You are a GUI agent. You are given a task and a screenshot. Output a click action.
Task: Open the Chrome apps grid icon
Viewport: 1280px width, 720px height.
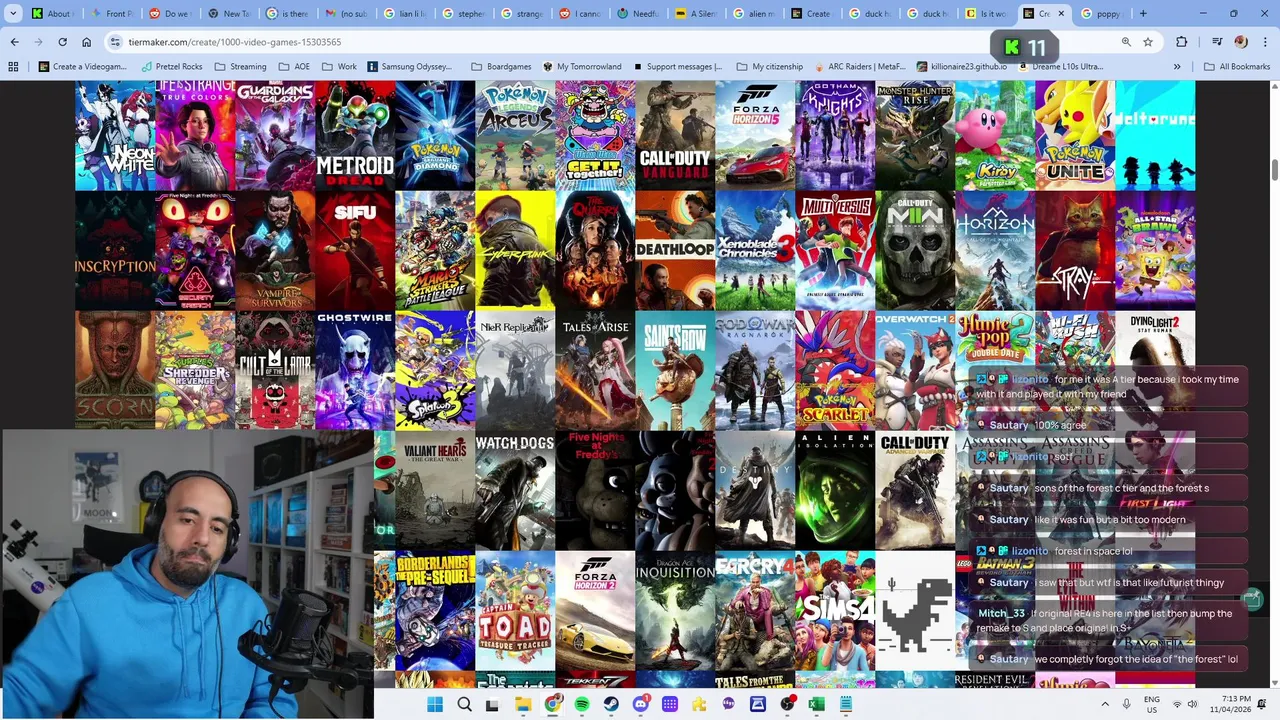point(13,67)
